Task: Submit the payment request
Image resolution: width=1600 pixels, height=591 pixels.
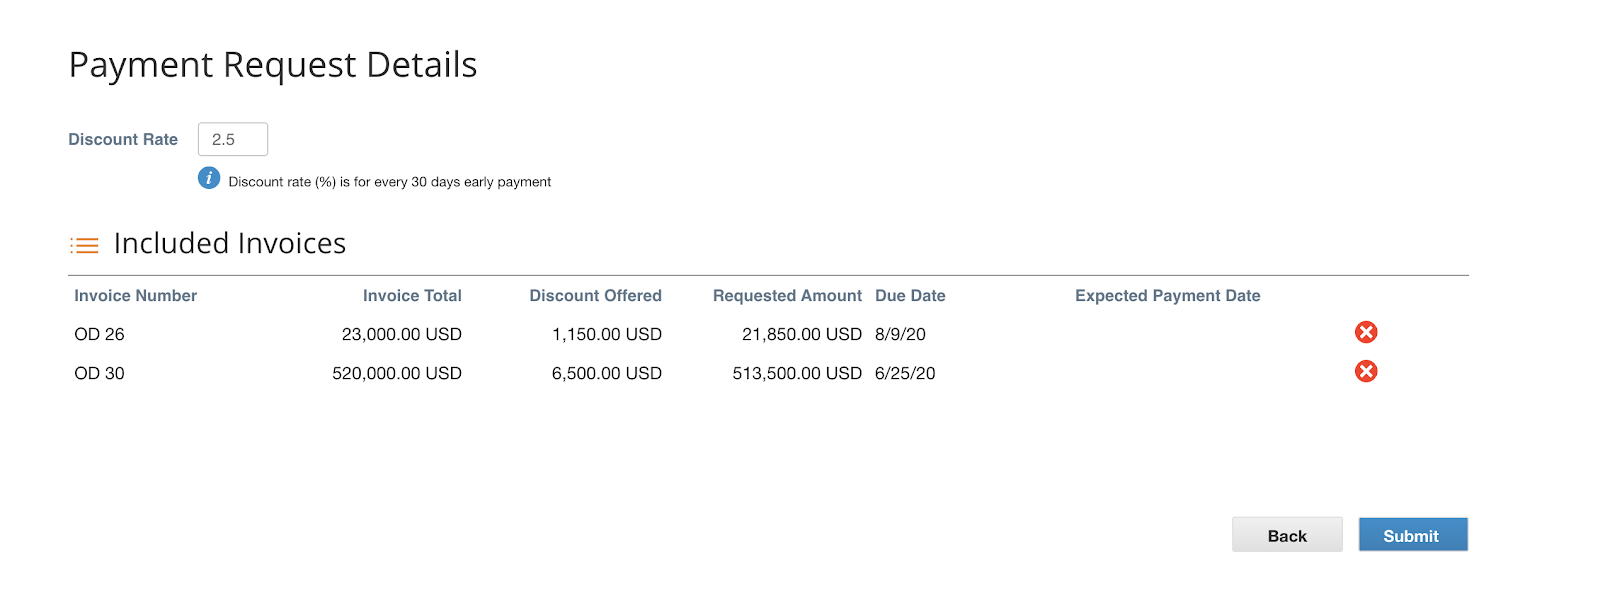Action: coord(1412,535)
